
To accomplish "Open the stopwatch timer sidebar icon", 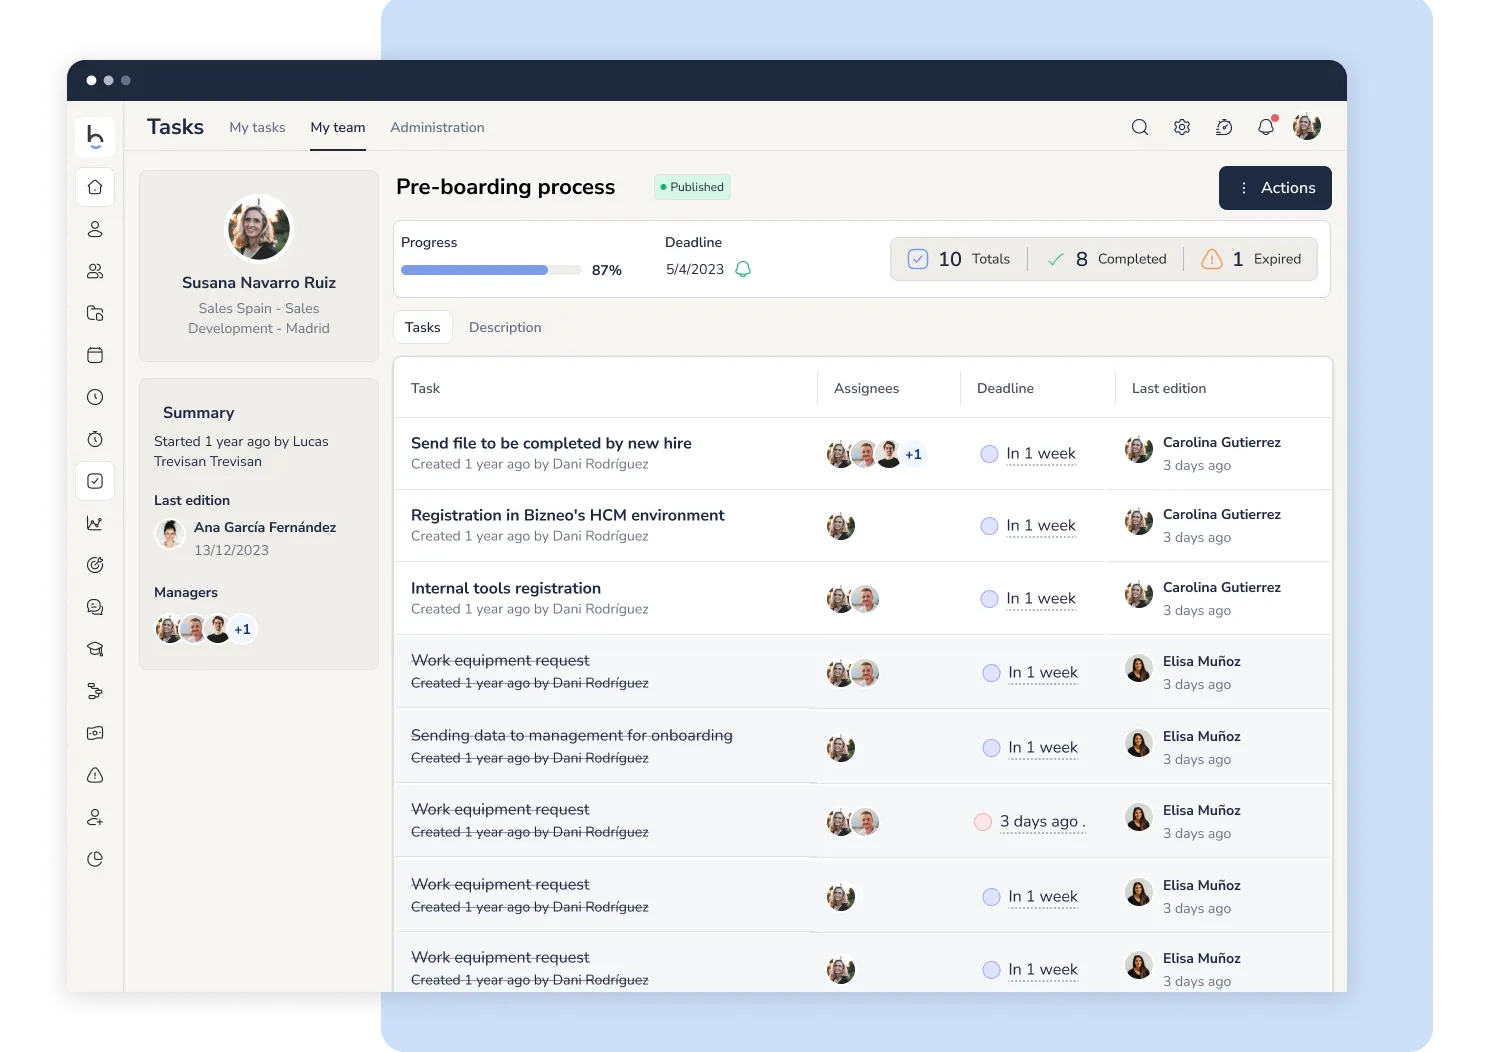I will (95, 439).
